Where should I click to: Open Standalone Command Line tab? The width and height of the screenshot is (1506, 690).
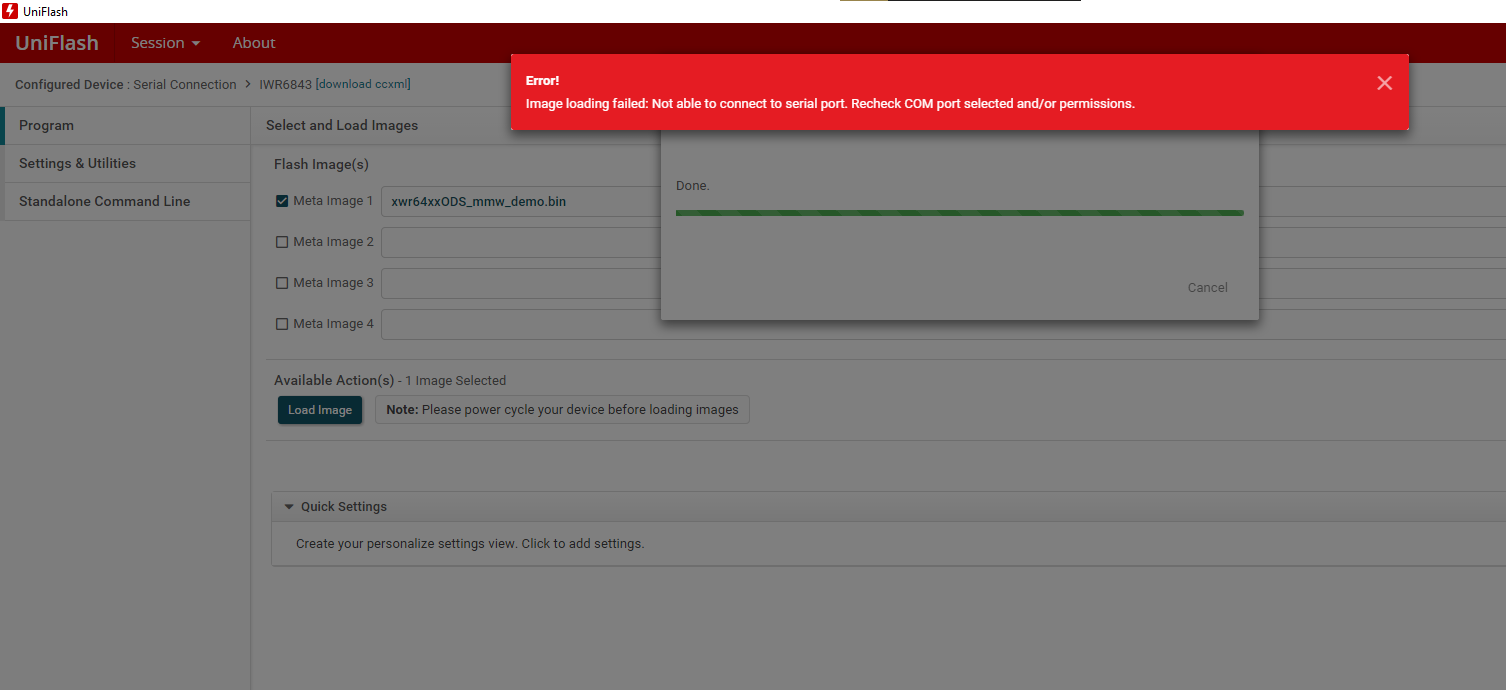(126, 202)
